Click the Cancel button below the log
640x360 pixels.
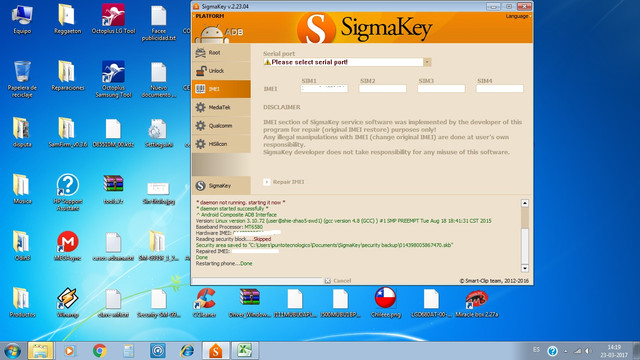338,281
